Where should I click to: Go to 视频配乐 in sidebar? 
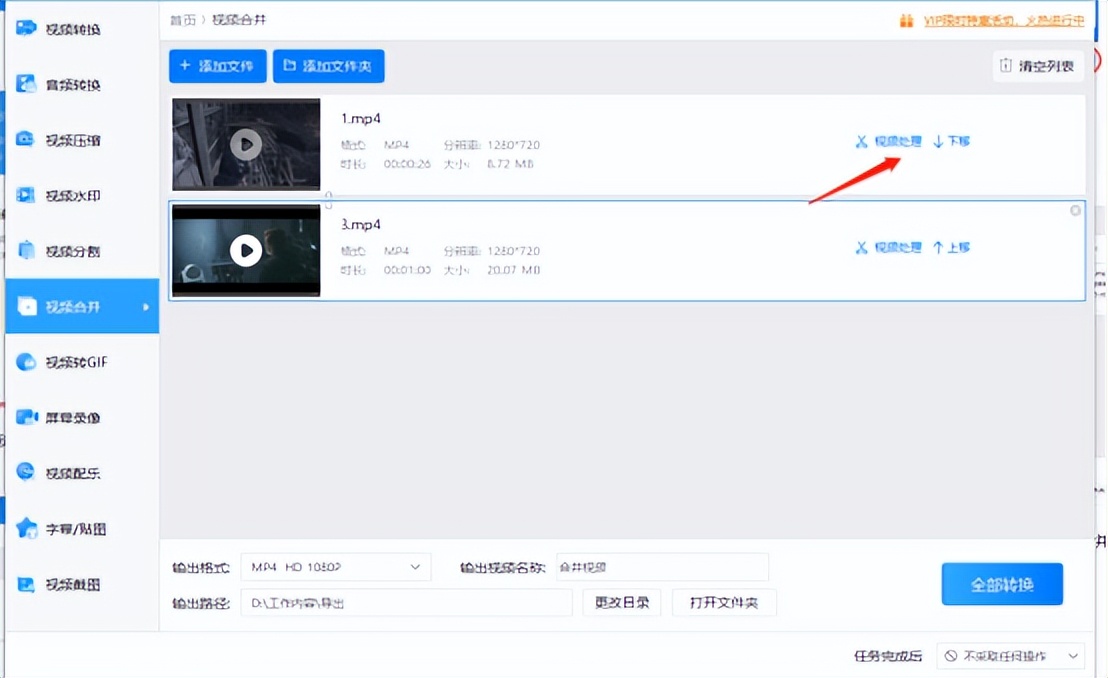tap(72, 473)
